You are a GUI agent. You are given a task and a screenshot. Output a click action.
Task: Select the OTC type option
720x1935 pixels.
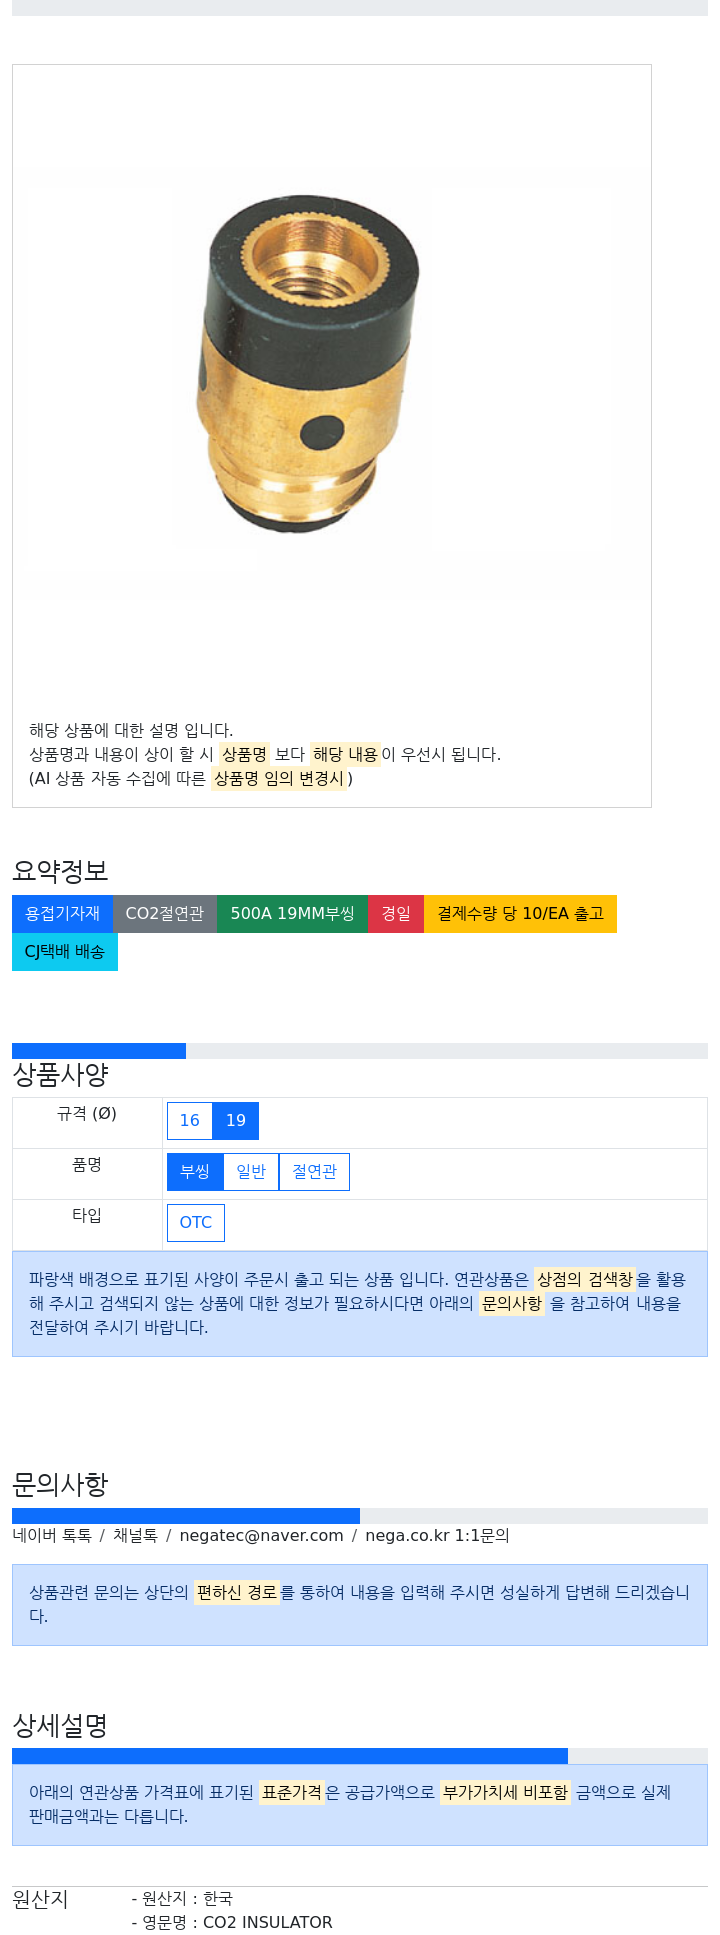(196, 1223)
